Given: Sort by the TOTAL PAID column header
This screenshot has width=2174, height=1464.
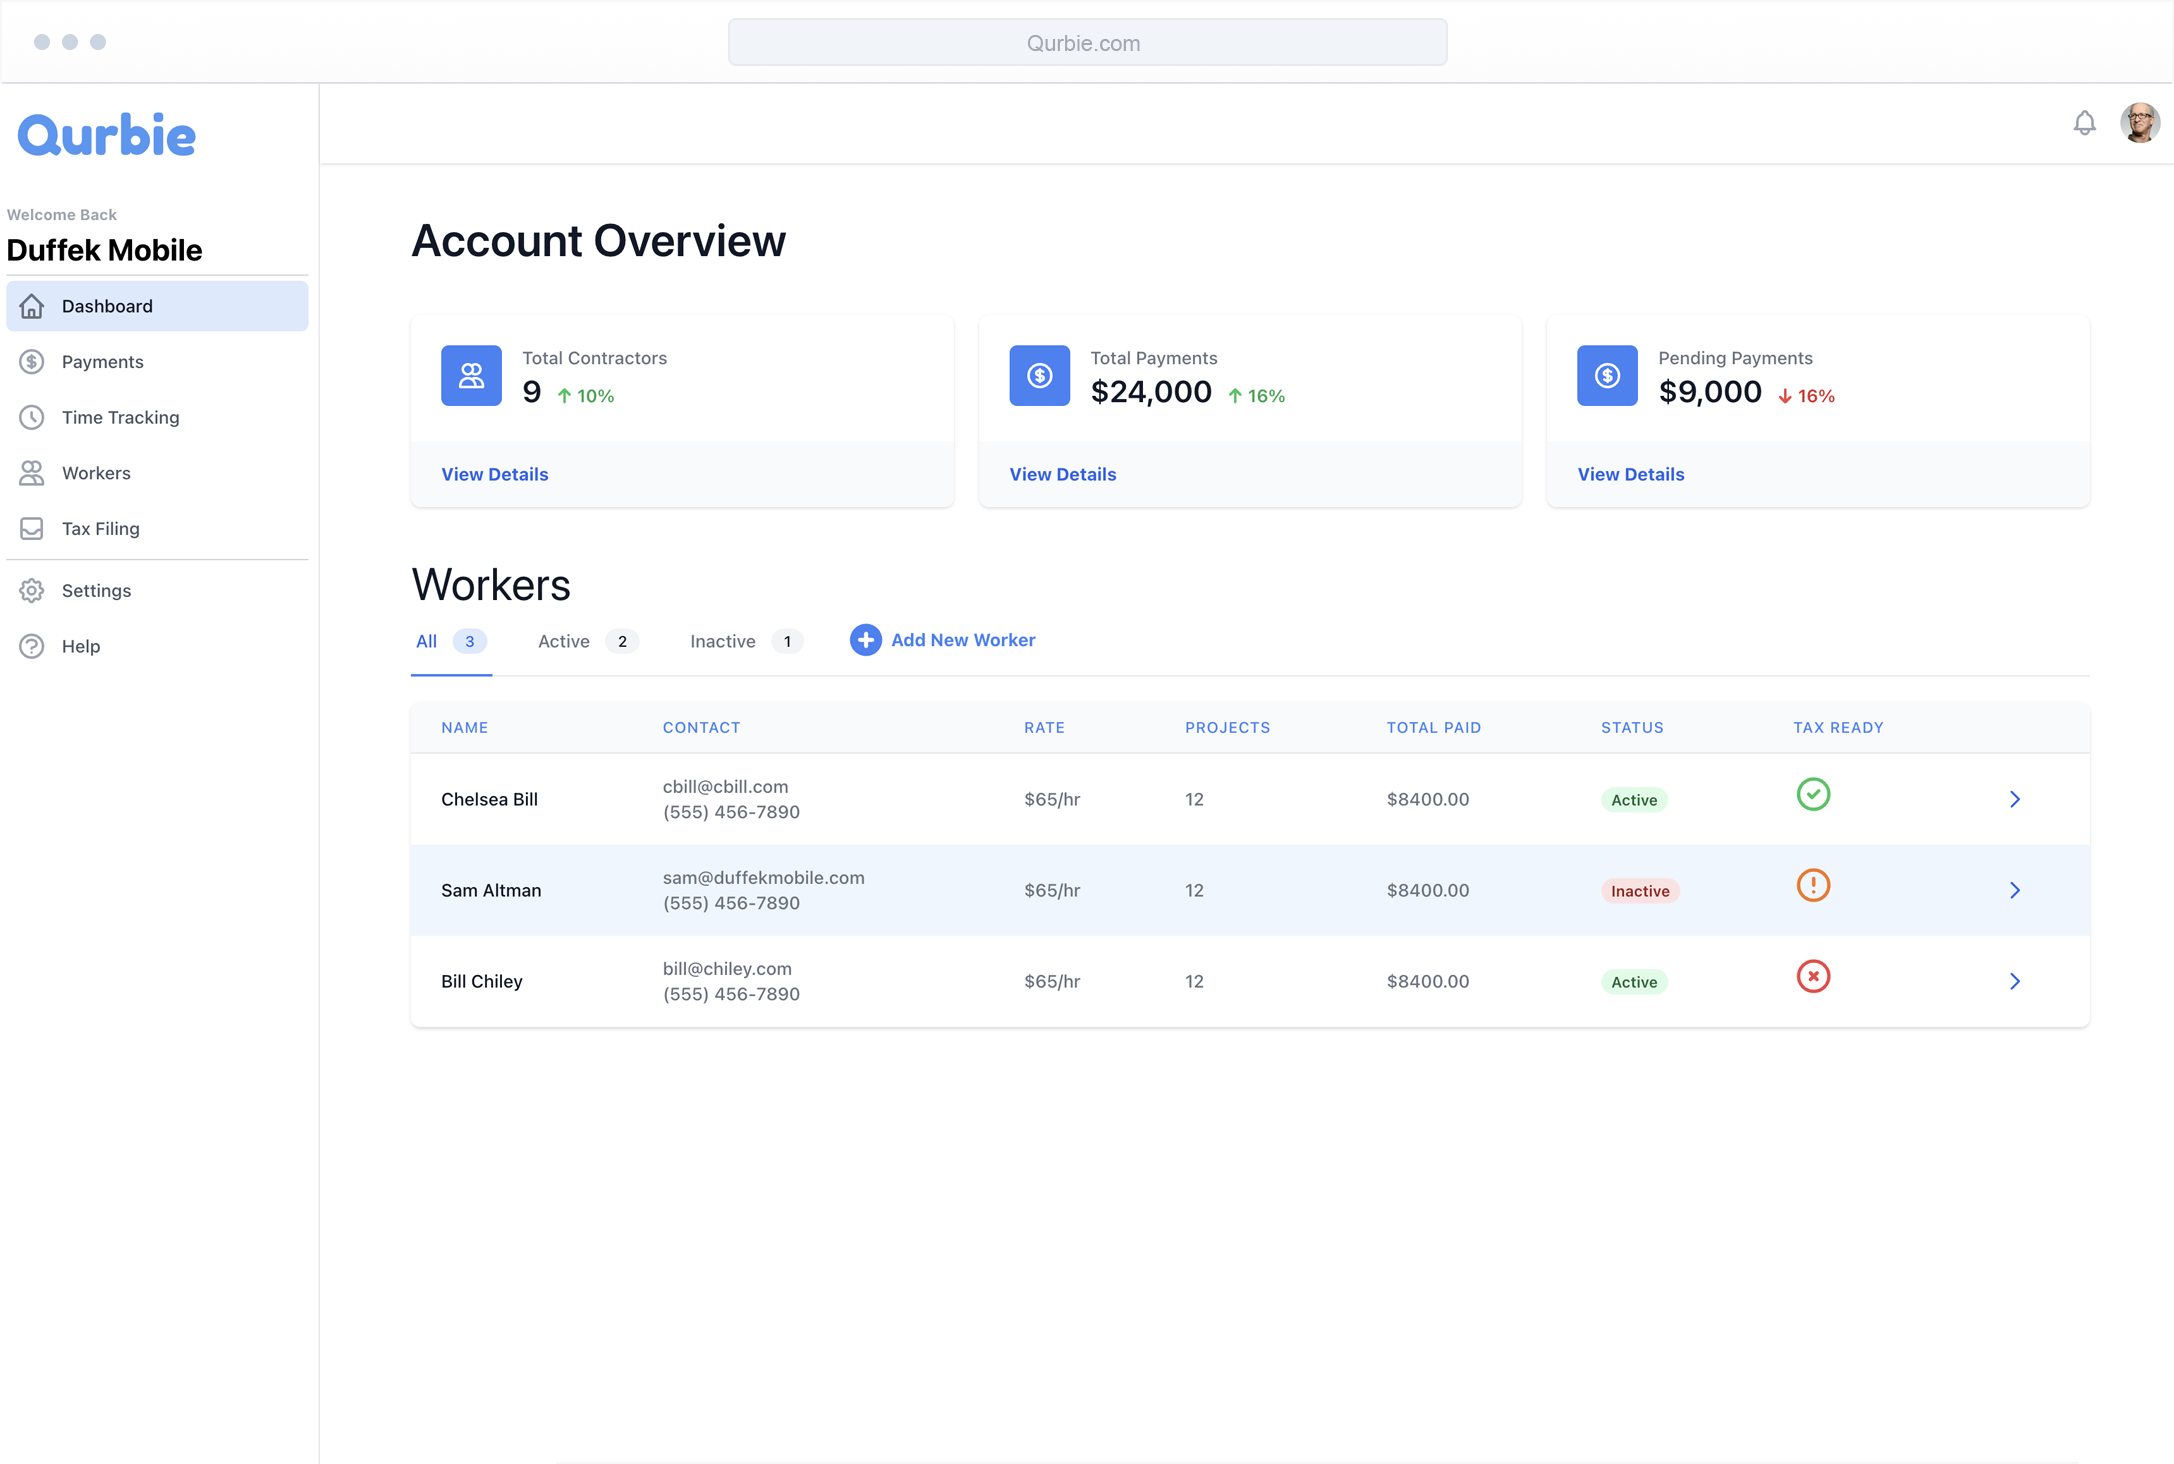Looking at the screenshot, I should pyautogui.click(x=1433, y=727).
